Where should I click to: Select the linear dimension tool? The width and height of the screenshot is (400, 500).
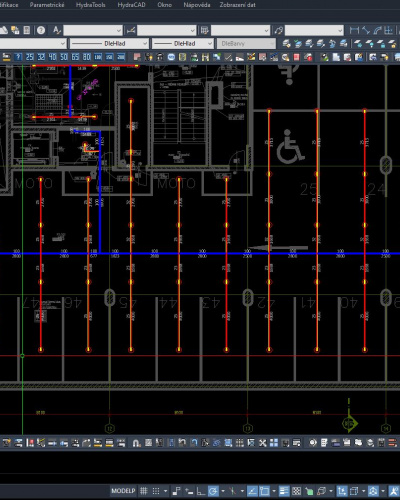point(354,30)
